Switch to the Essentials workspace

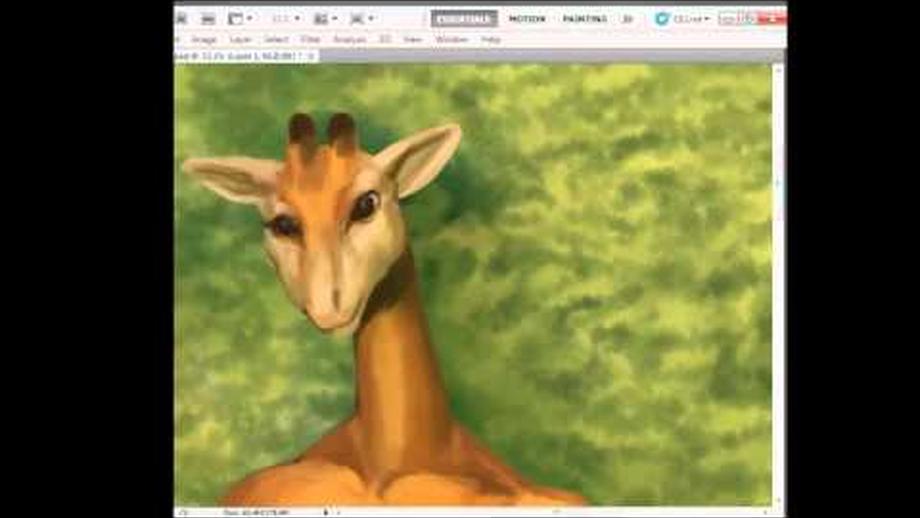[x=464, y=19]
